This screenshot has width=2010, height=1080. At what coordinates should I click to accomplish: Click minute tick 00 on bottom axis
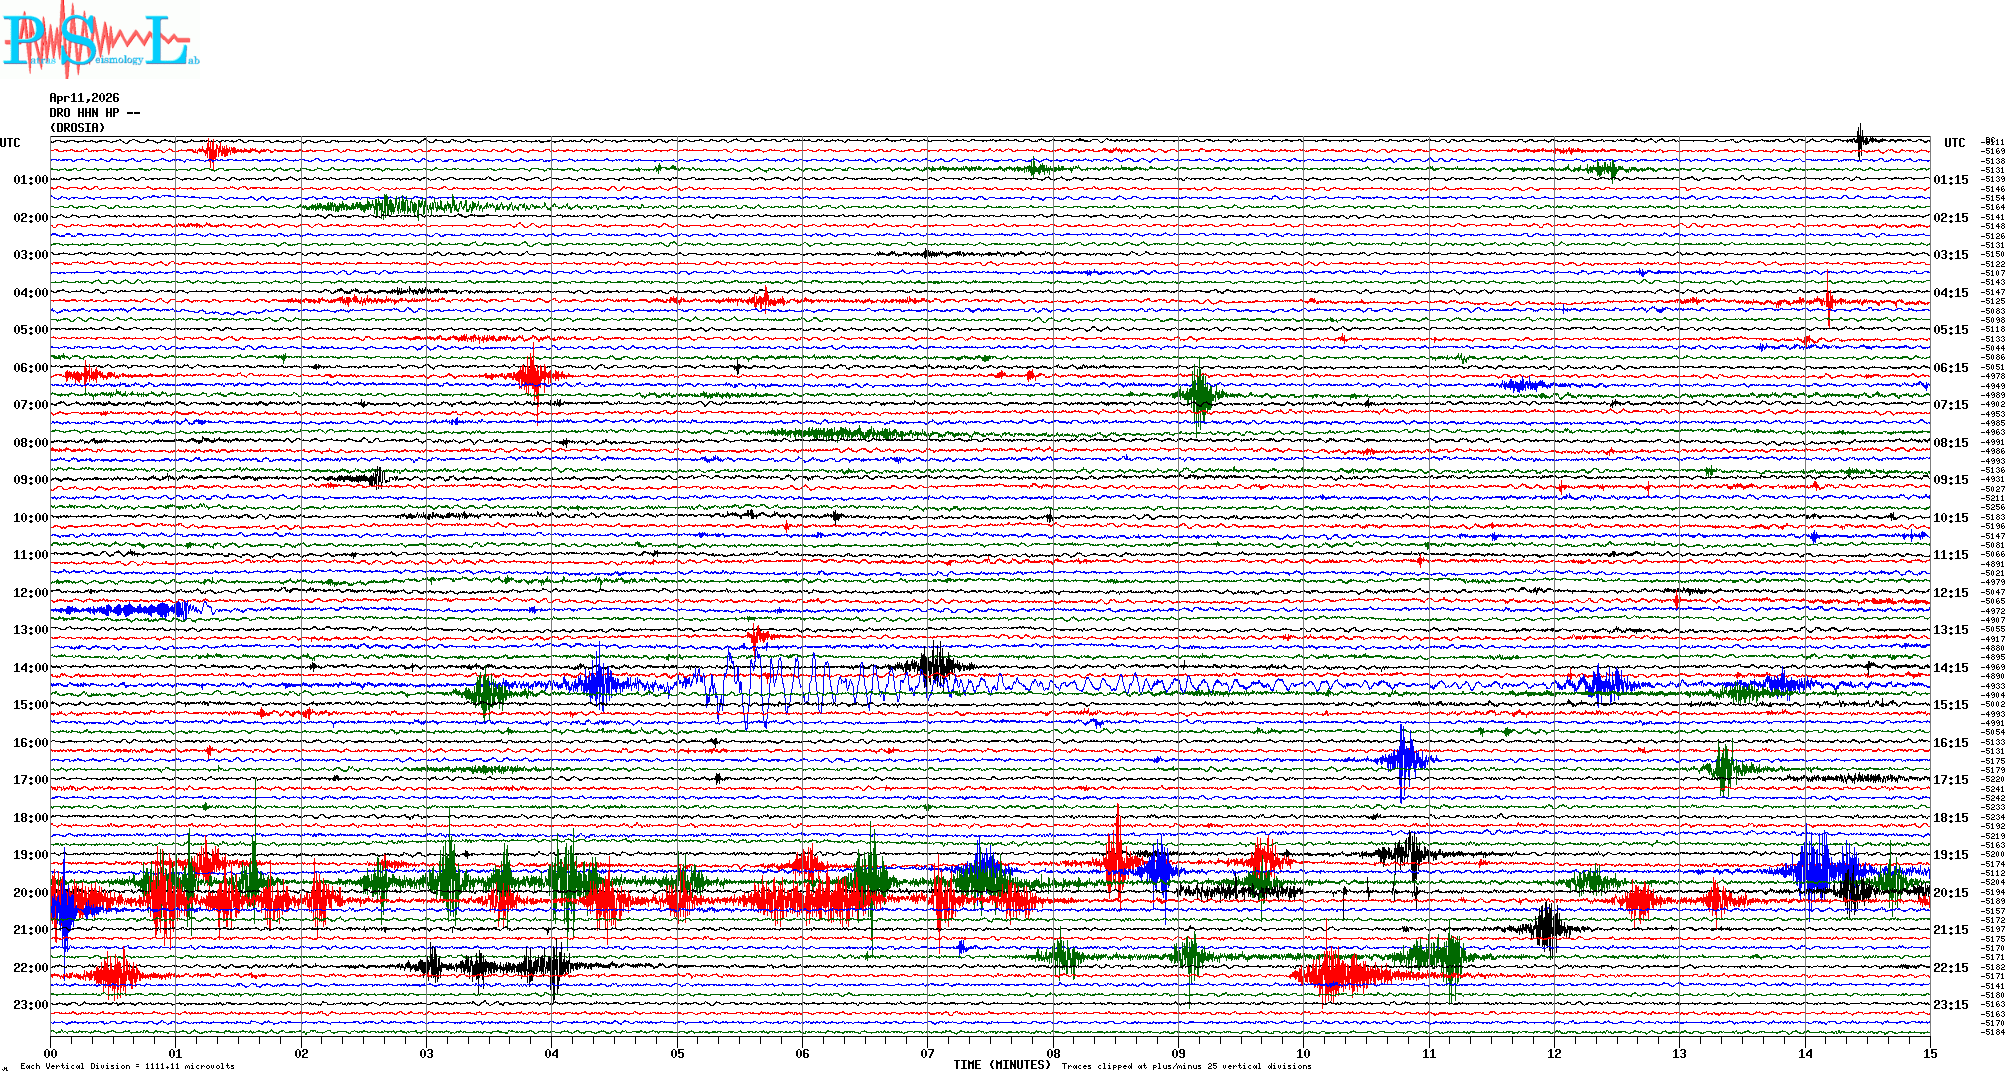point(51,1053)
